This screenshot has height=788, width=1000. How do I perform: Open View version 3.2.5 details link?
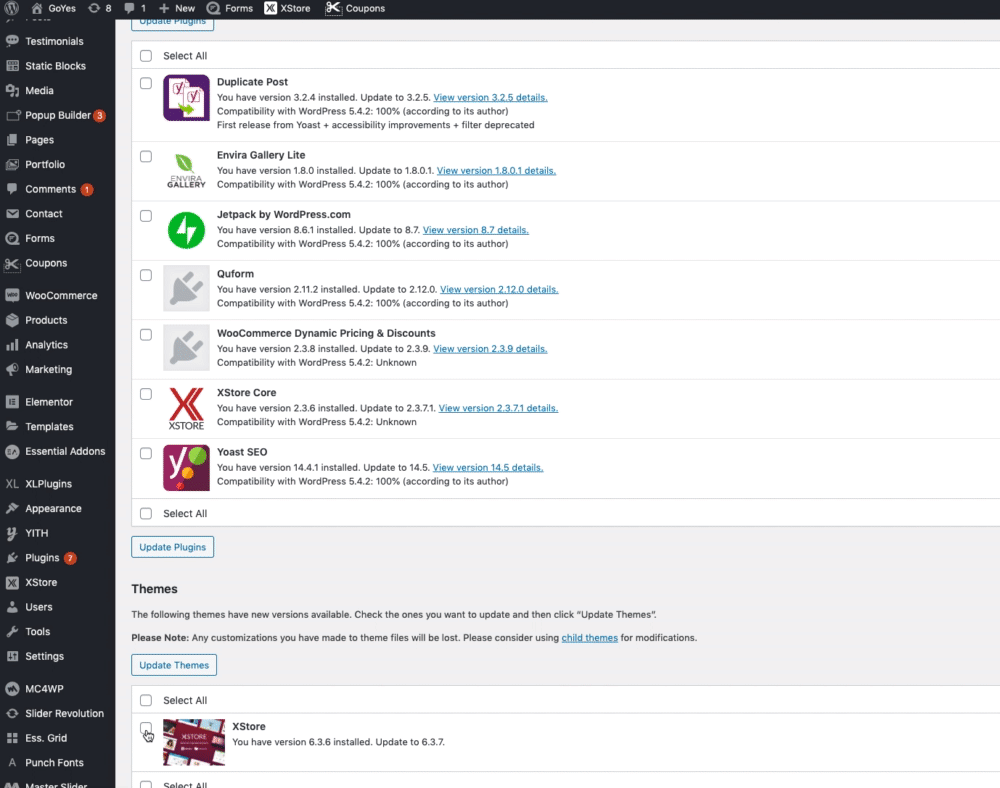click(x=490, y=98)
